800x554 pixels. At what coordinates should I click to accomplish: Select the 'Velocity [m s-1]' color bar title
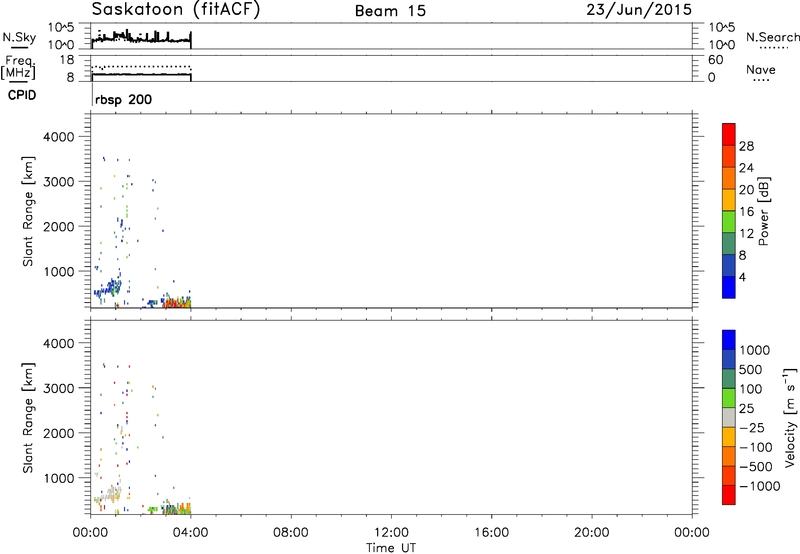click(790, 417)
